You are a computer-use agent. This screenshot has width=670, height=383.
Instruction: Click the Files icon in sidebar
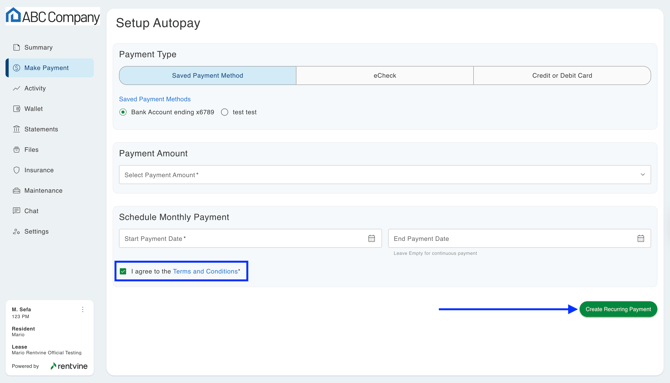[16, 150]
